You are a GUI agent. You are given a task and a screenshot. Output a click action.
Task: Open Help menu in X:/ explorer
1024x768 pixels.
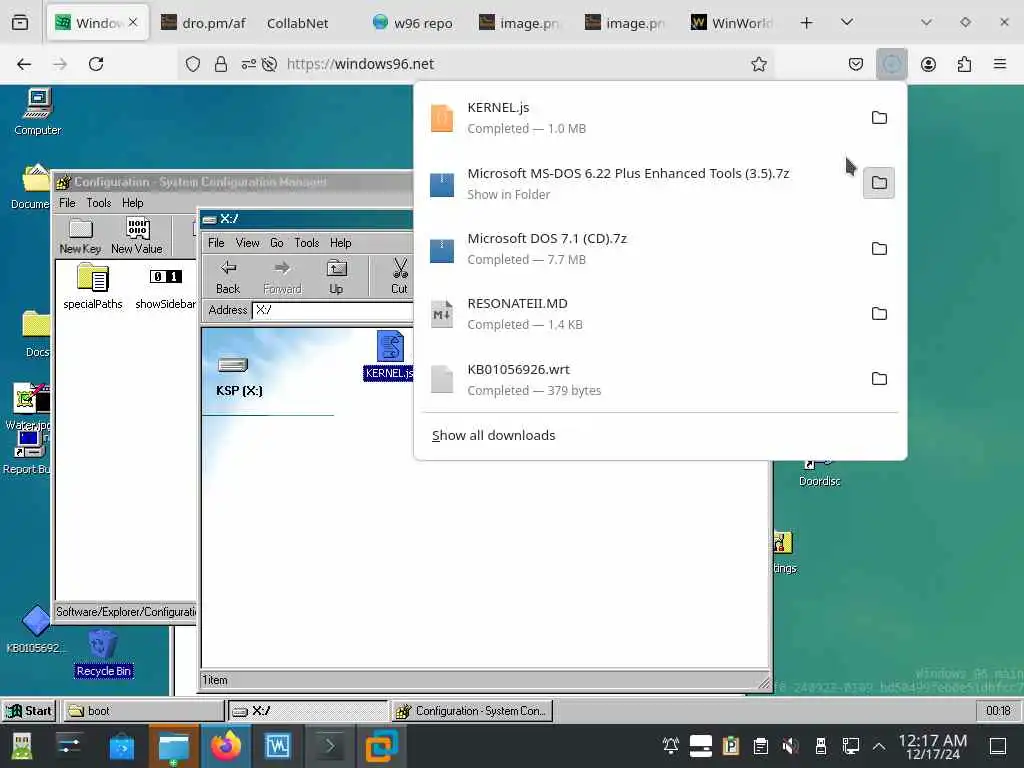click(340, 243)
